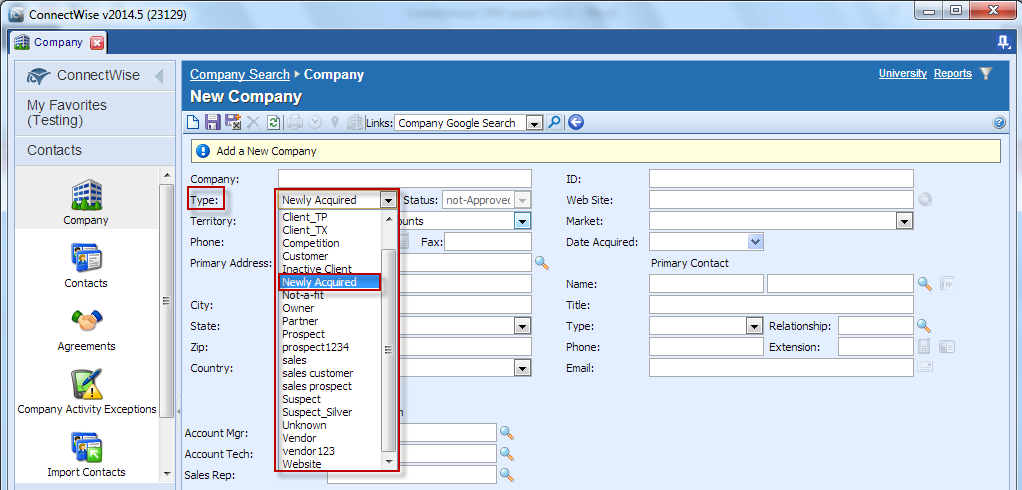The width and height of the screenshot is (1022, 490).
Task: Click the Account Tech lookup magnifier
Action: pos(507,454)
